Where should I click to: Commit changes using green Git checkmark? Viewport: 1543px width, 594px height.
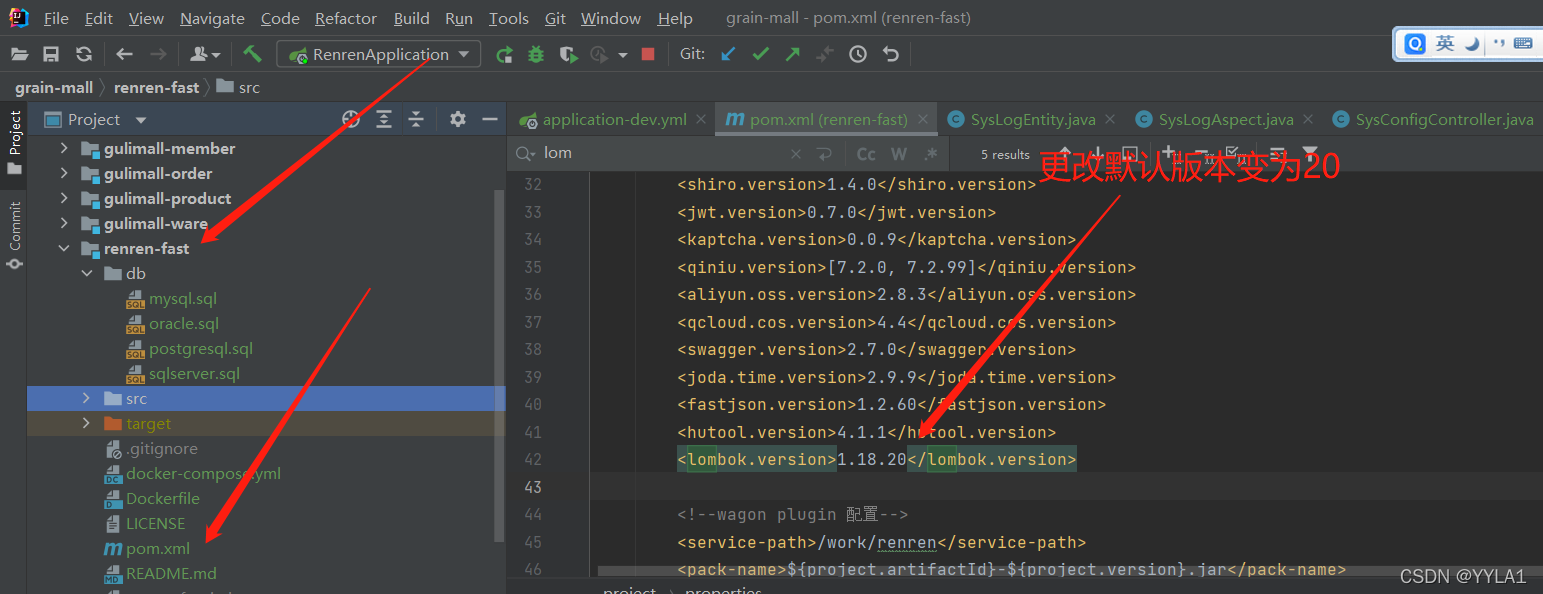(x=760, y=54)
